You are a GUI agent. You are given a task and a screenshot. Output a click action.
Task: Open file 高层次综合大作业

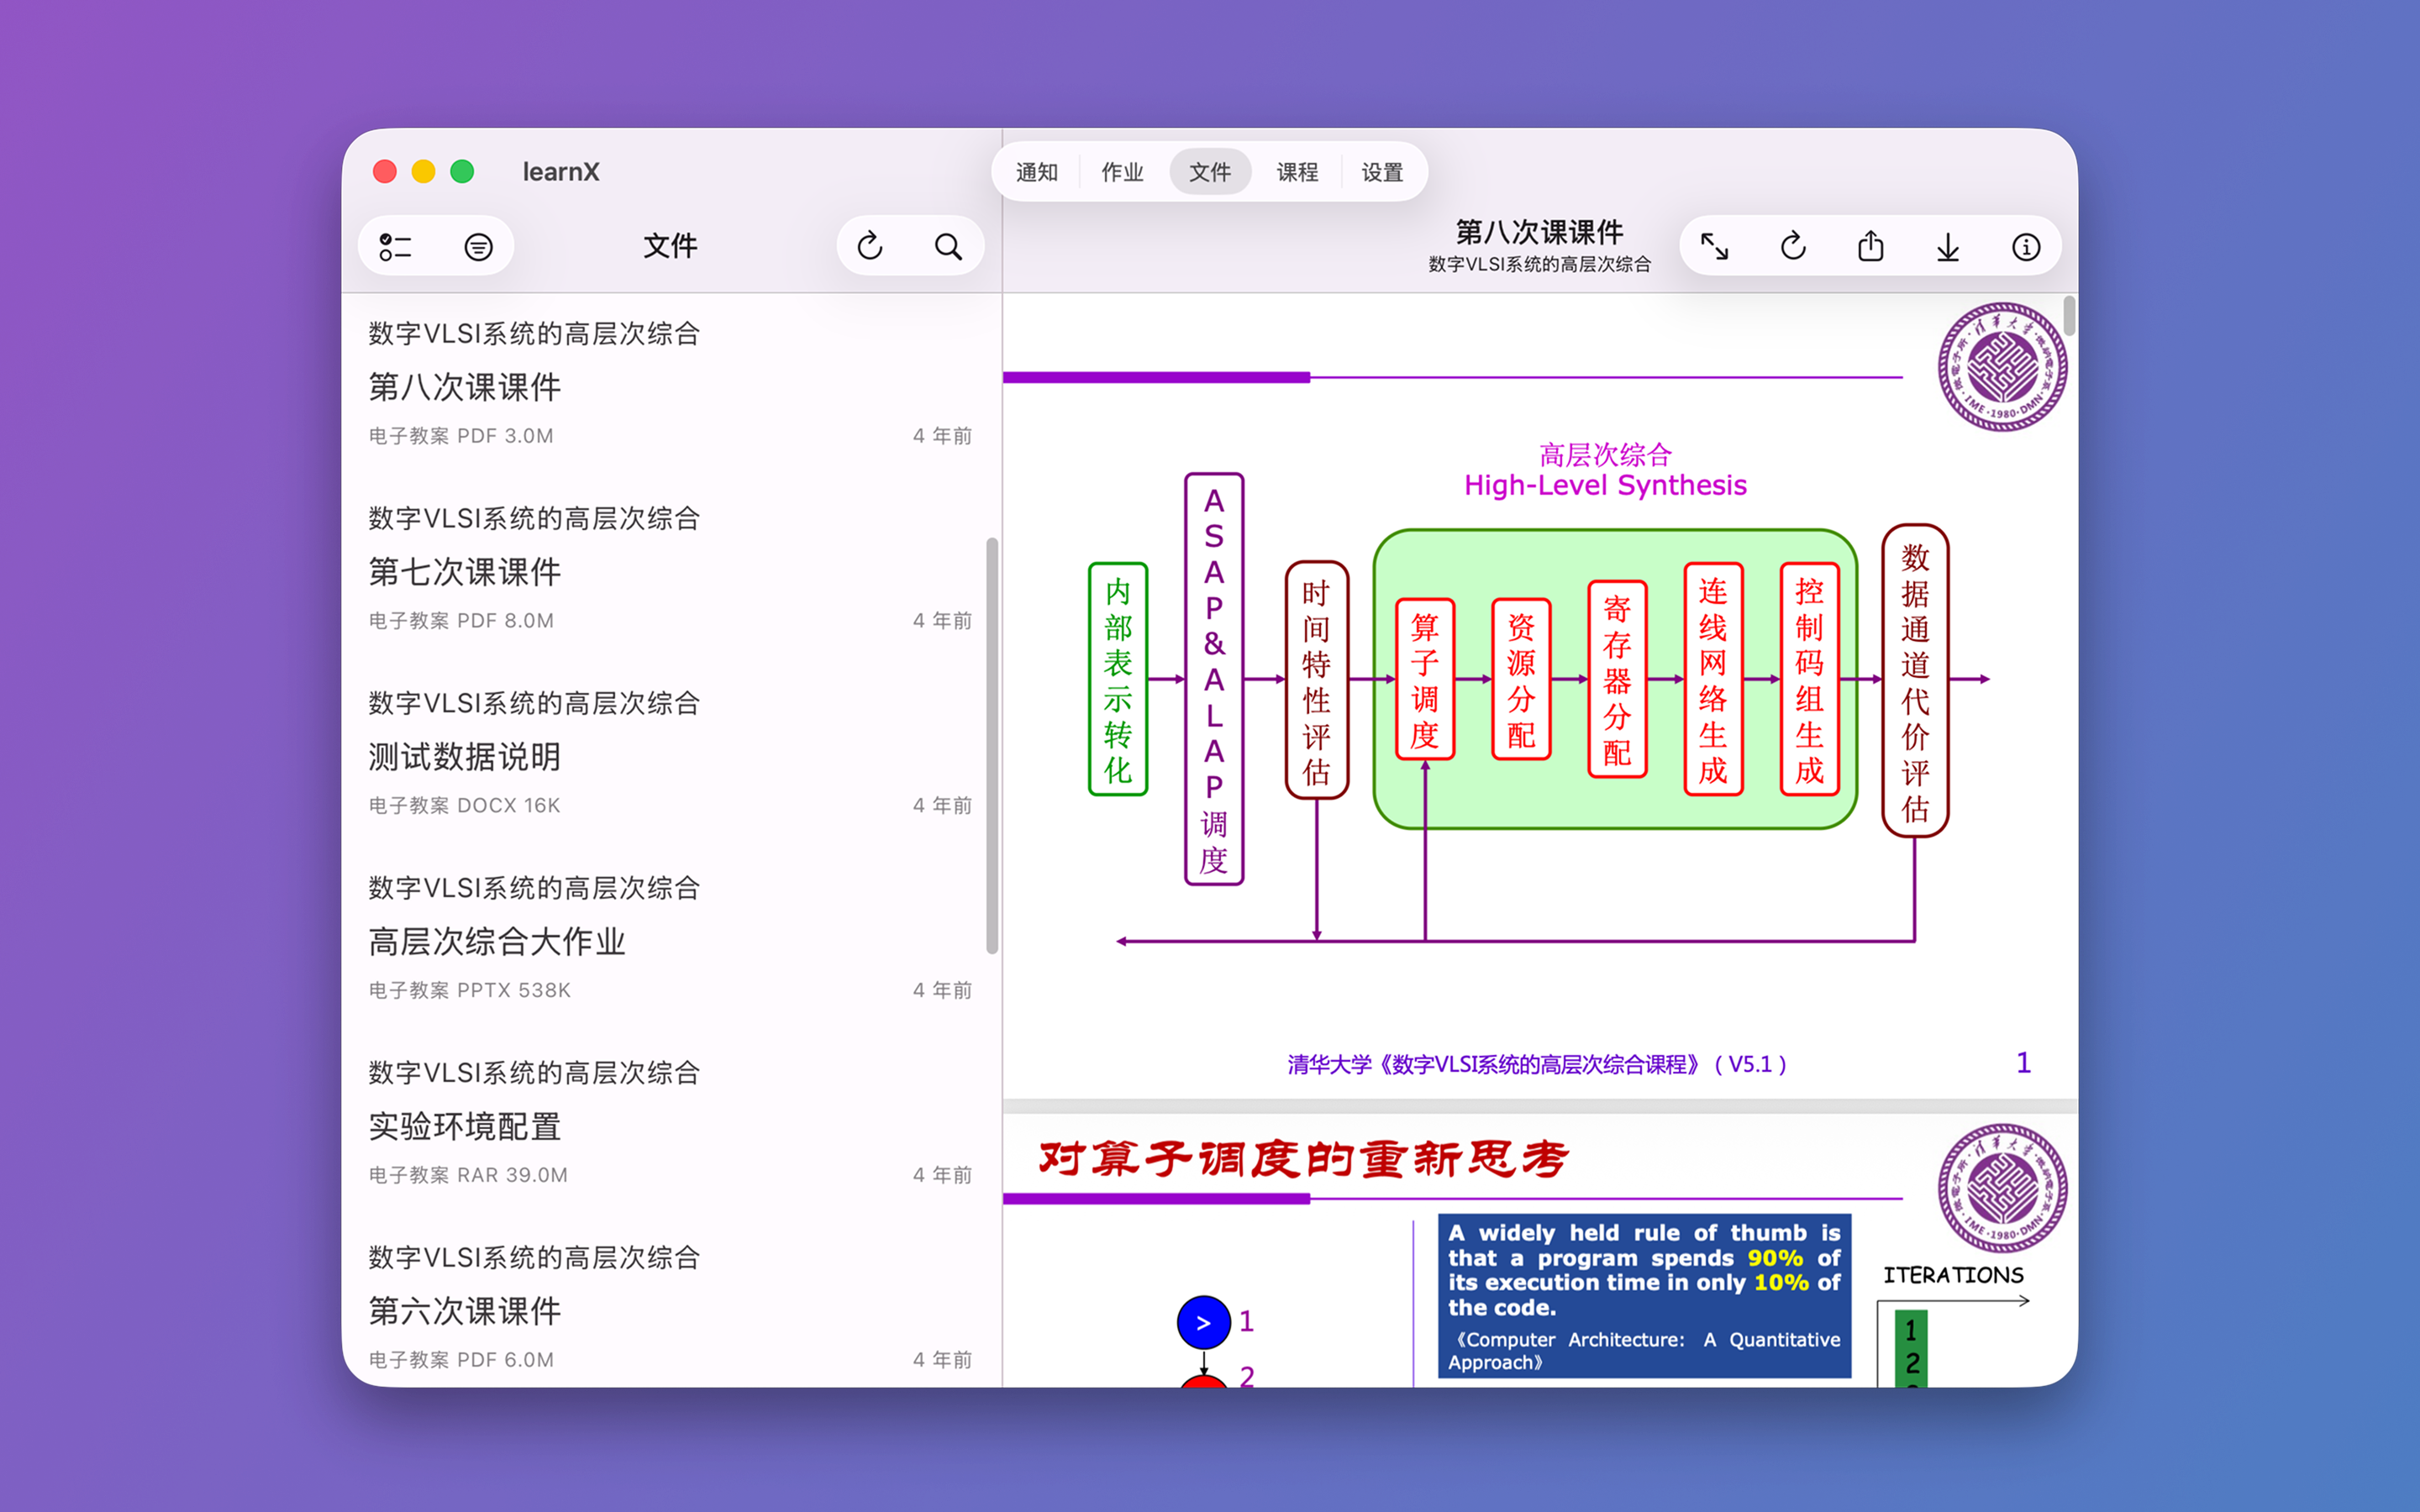[670, 940]
